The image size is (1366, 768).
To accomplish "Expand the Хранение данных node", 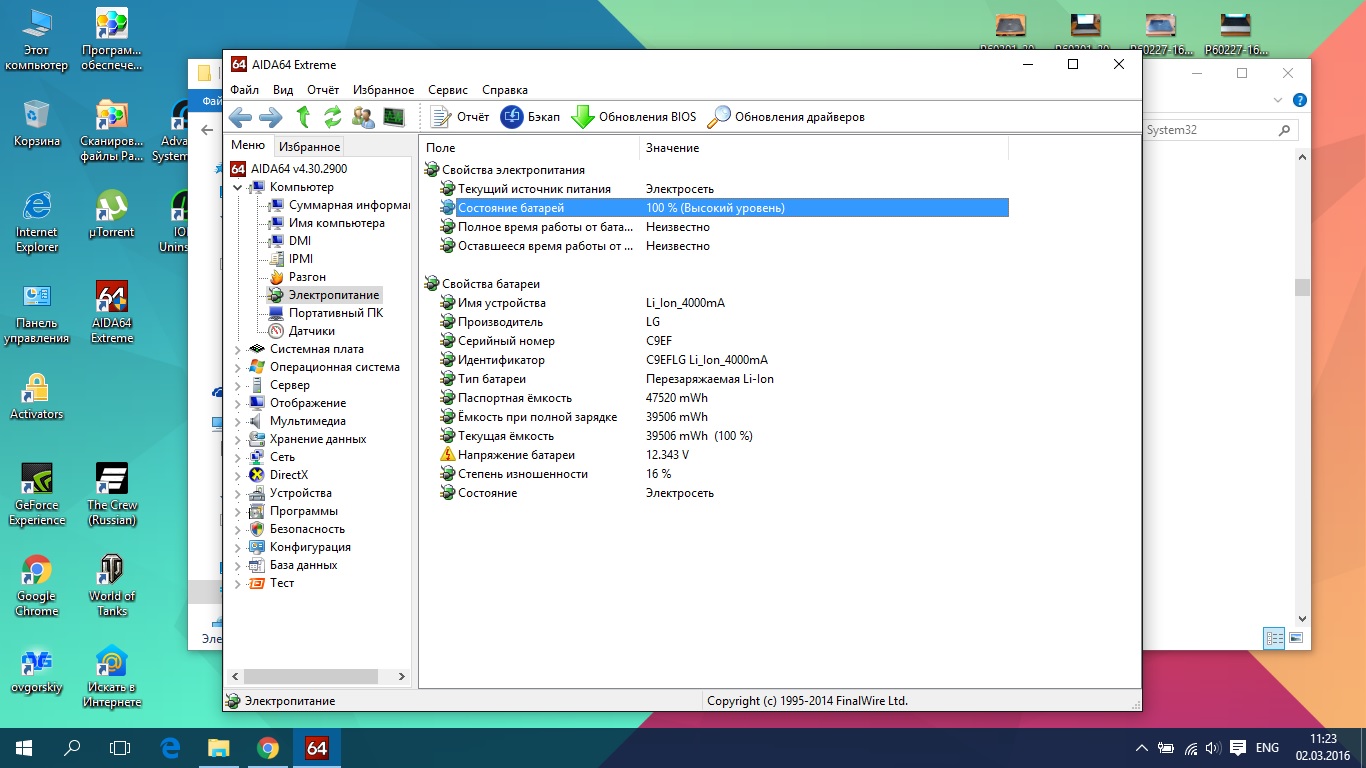I will click(238, 439).
